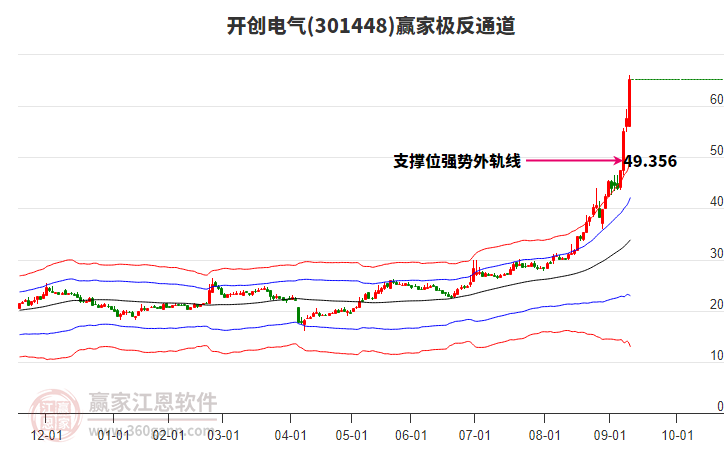Click the large green candlestick in early April
Screen dimensions: 726x450
tap(299, 315)
